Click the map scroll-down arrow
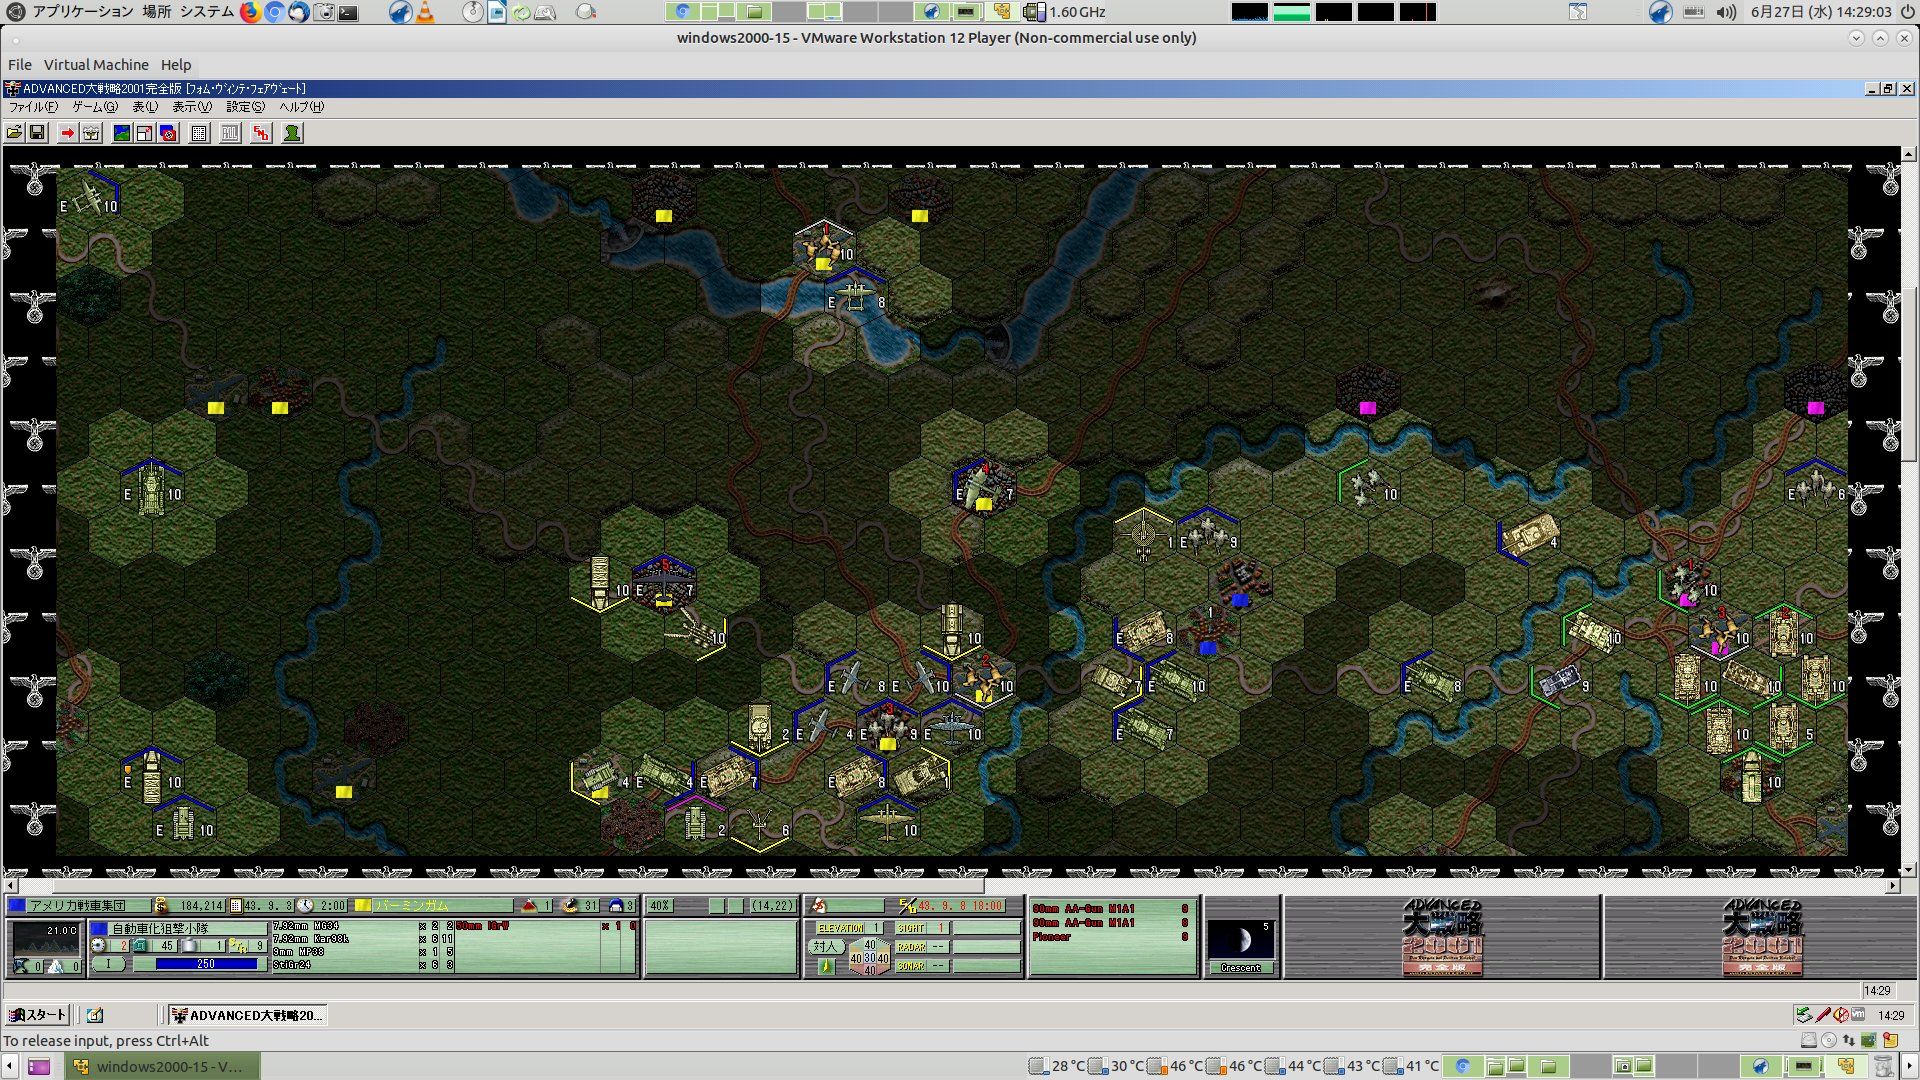Viewport: 1920px width, 1080px height. click(x=1908, y=870)
